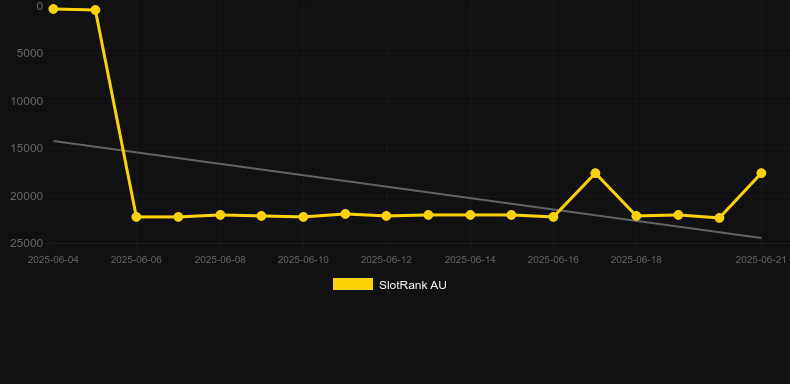Click the 2025-06-08 x-axis label

click(x=220, y=260)
